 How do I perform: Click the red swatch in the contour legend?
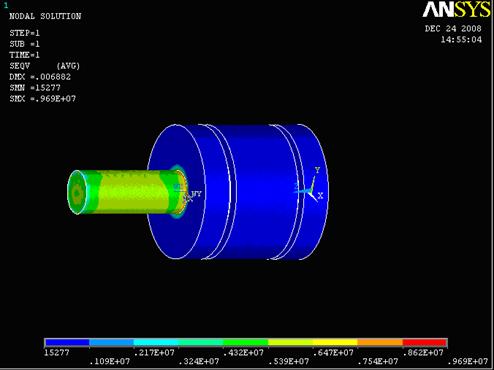[424, 343]
